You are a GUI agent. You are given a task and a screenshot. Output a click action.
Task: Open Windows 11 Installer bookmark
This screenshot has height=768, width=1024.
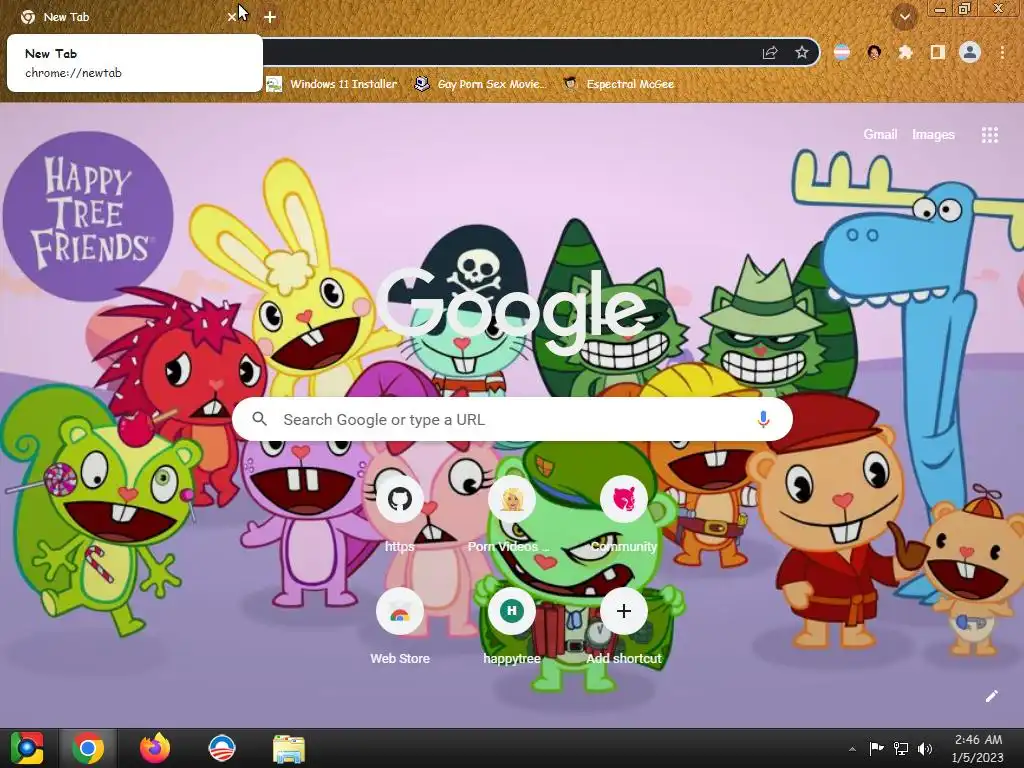(332, 84)
